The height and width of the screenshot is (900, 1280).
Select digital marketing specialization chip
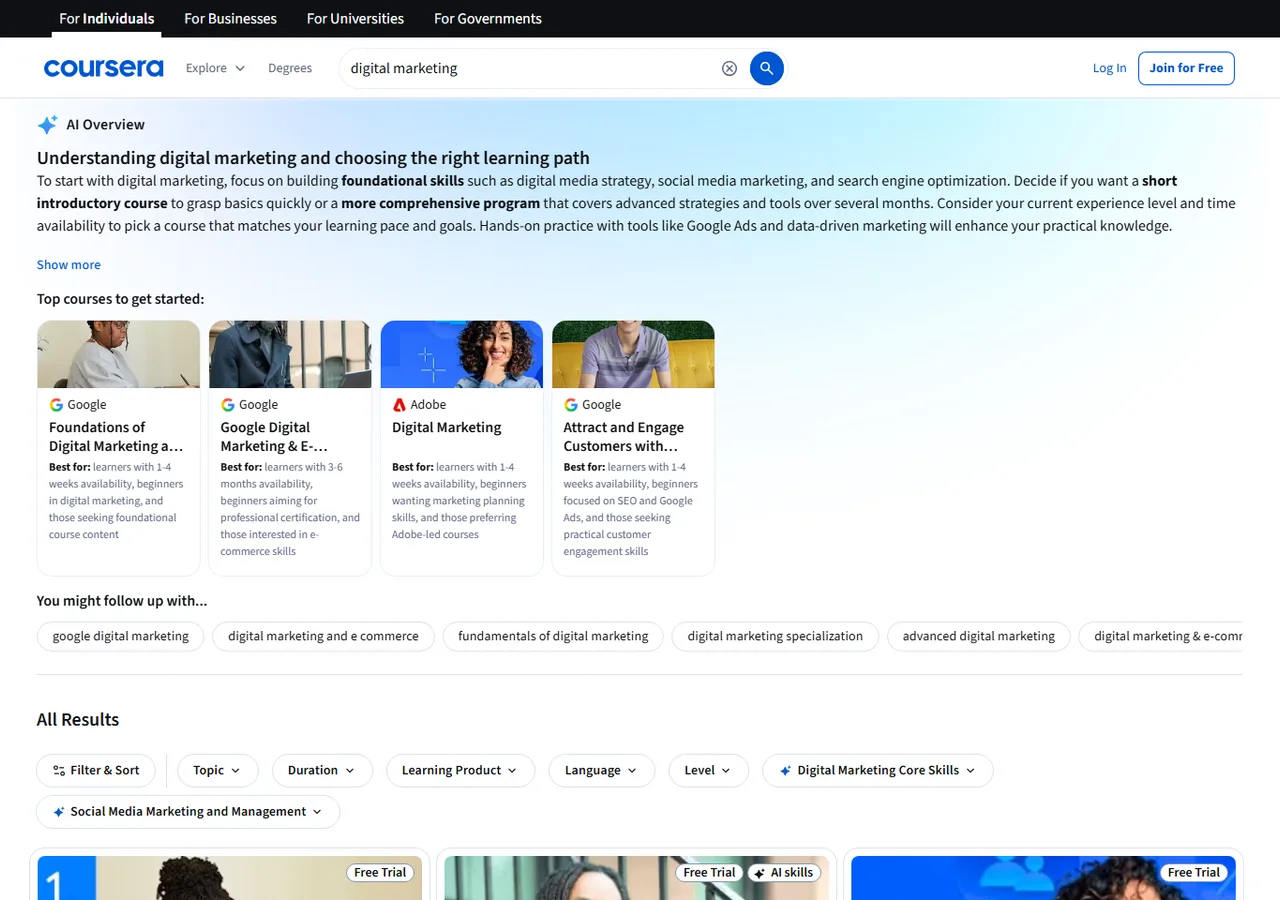[775, 636]
